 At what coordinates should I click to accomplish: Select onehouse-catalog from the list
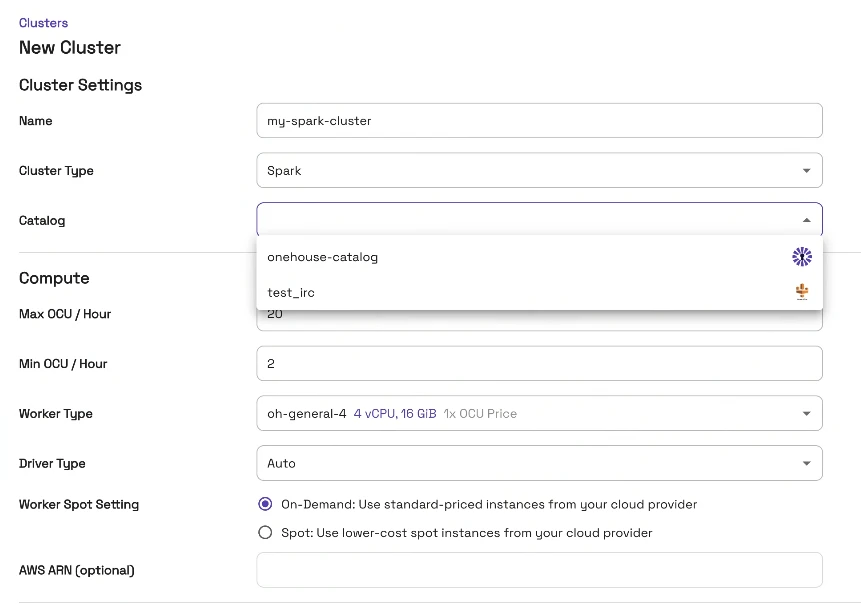click(x=539, y=256)
